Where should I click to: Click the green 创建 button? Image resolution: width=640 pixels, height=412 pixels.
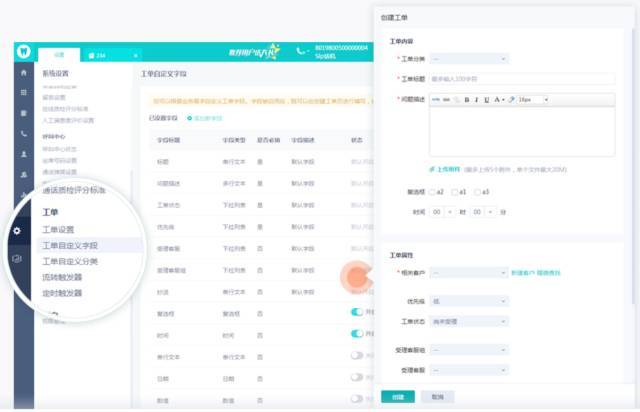(x=398, y=397)
